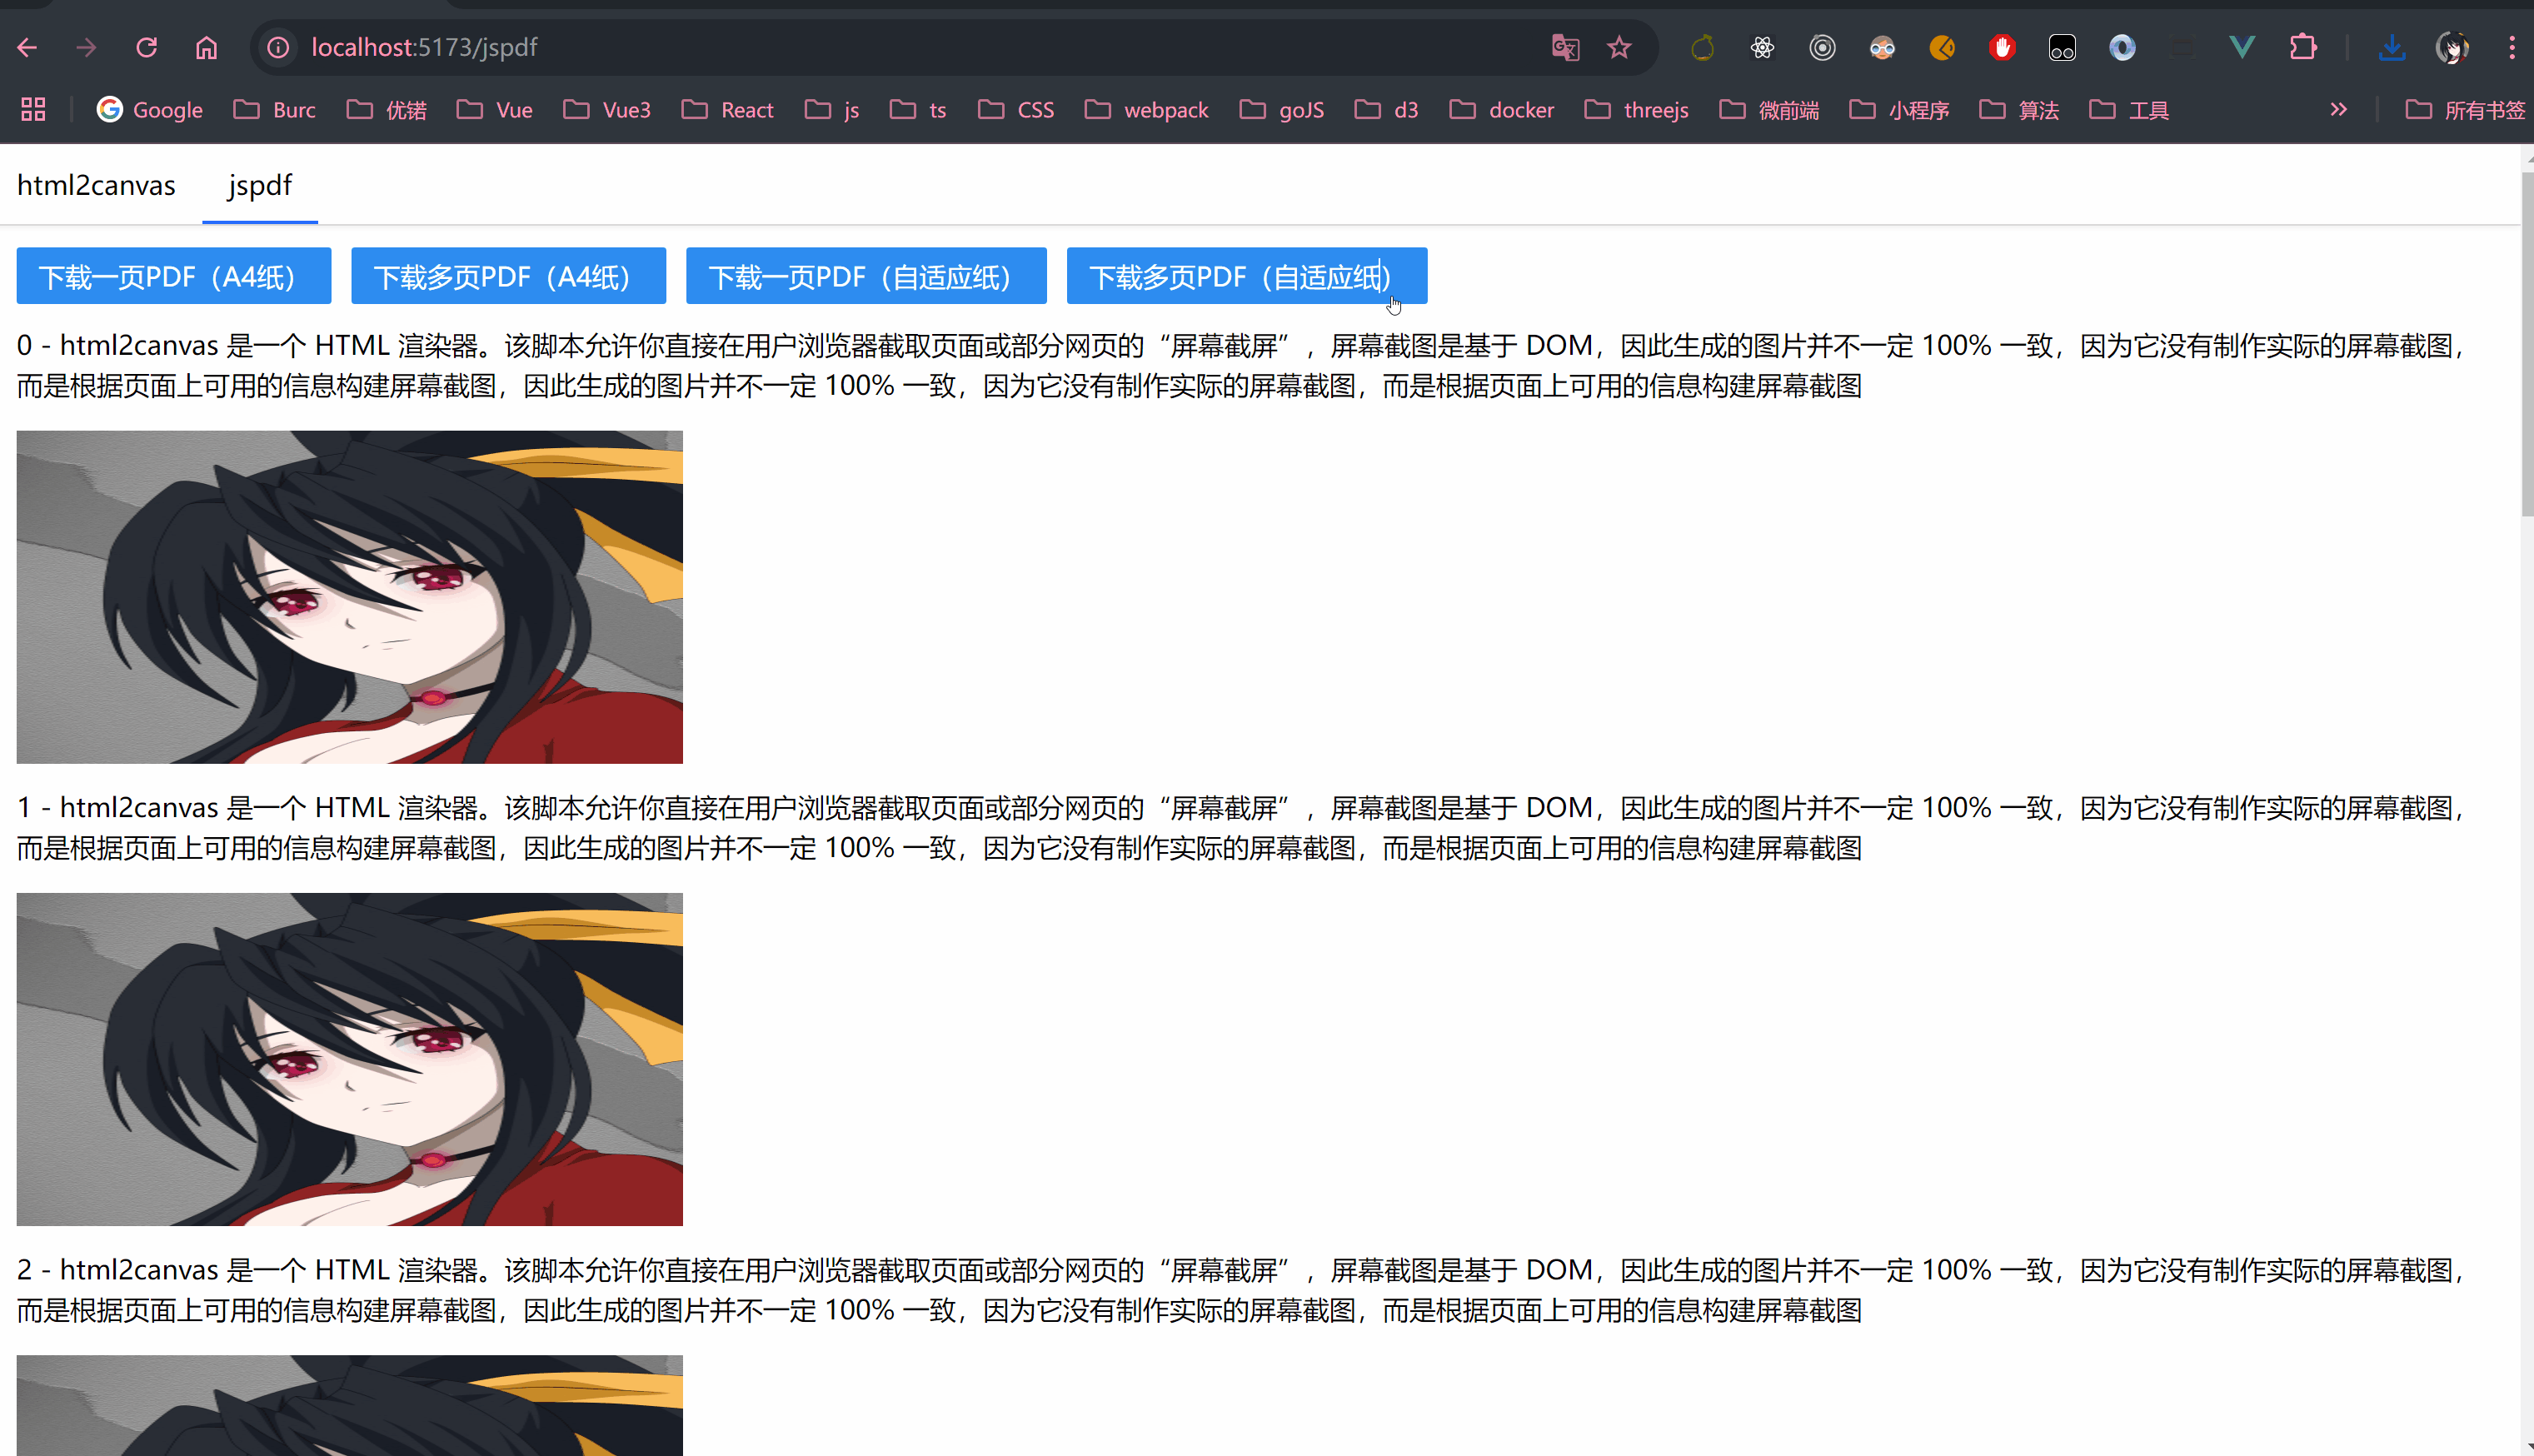
Task: Open the Google Translate extension icon
Action: click(x=1566, y=47)
